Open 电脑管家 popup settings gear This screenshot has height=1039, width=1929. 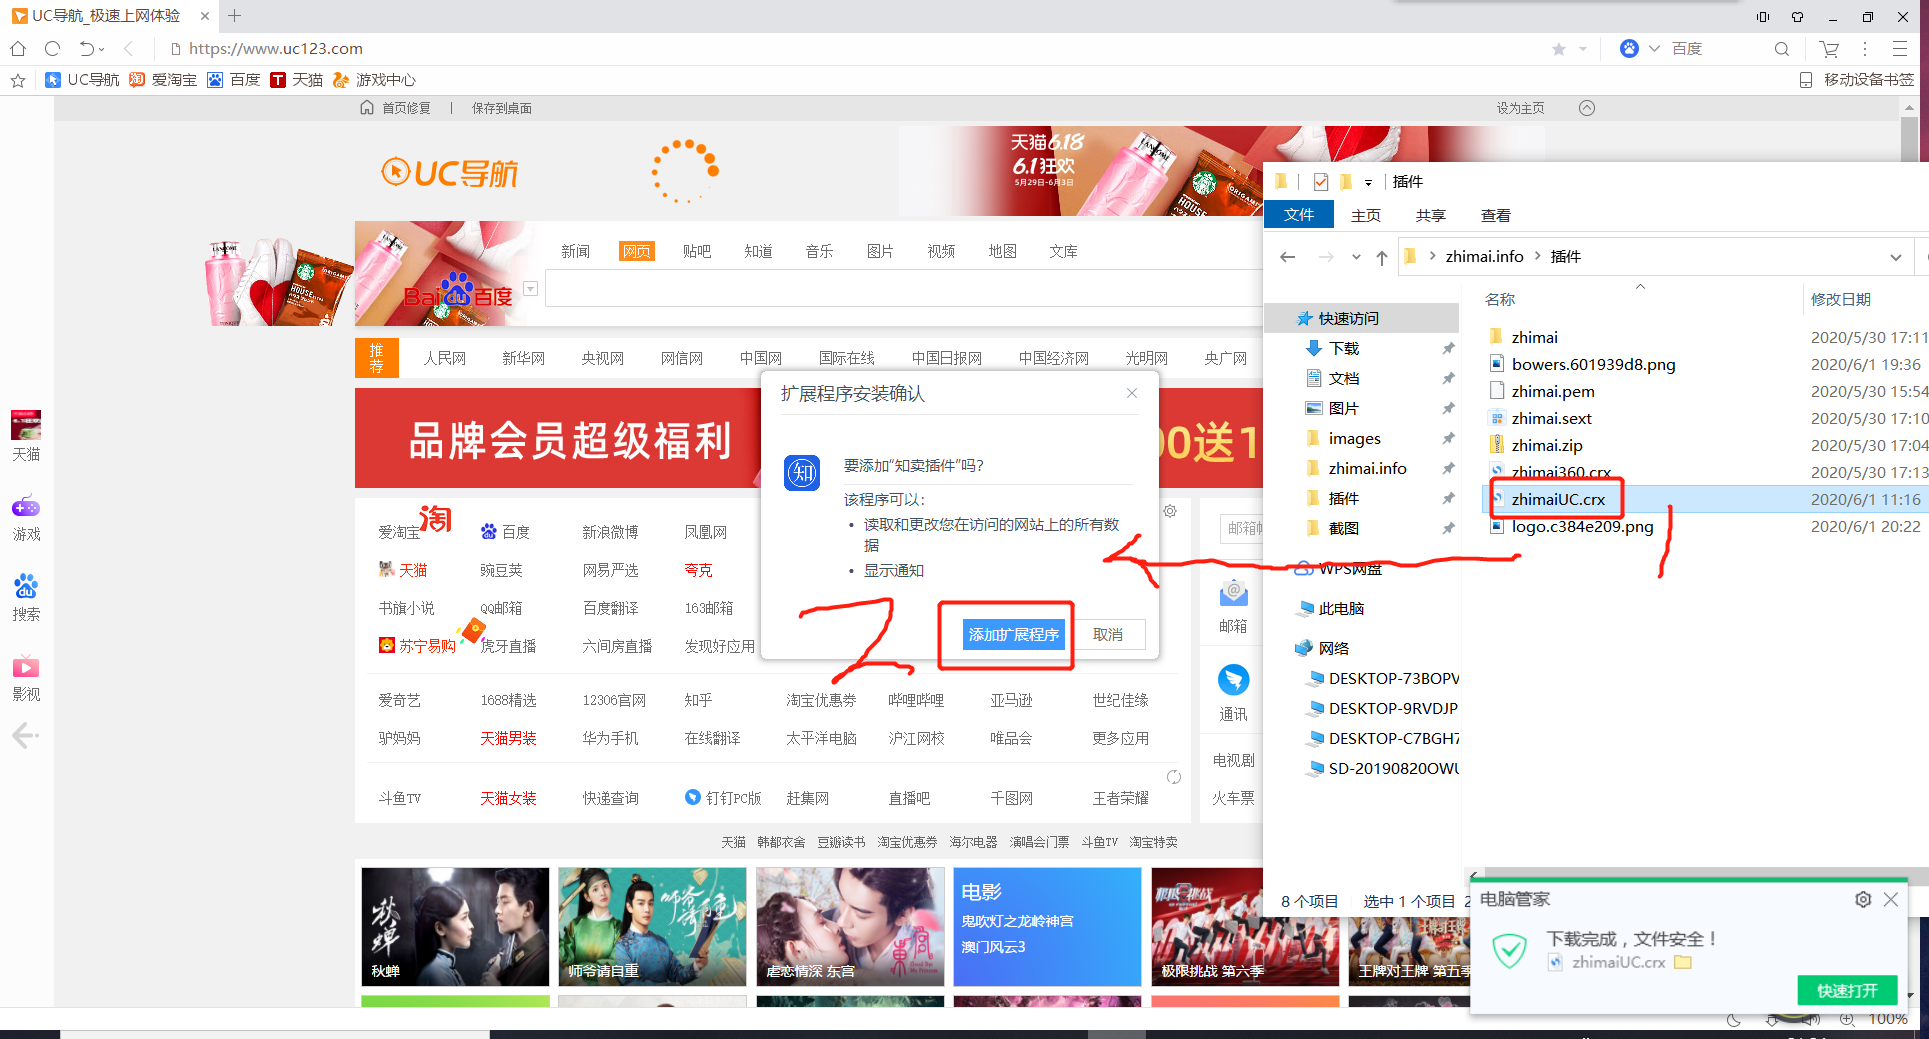(x=1862, y=899)
